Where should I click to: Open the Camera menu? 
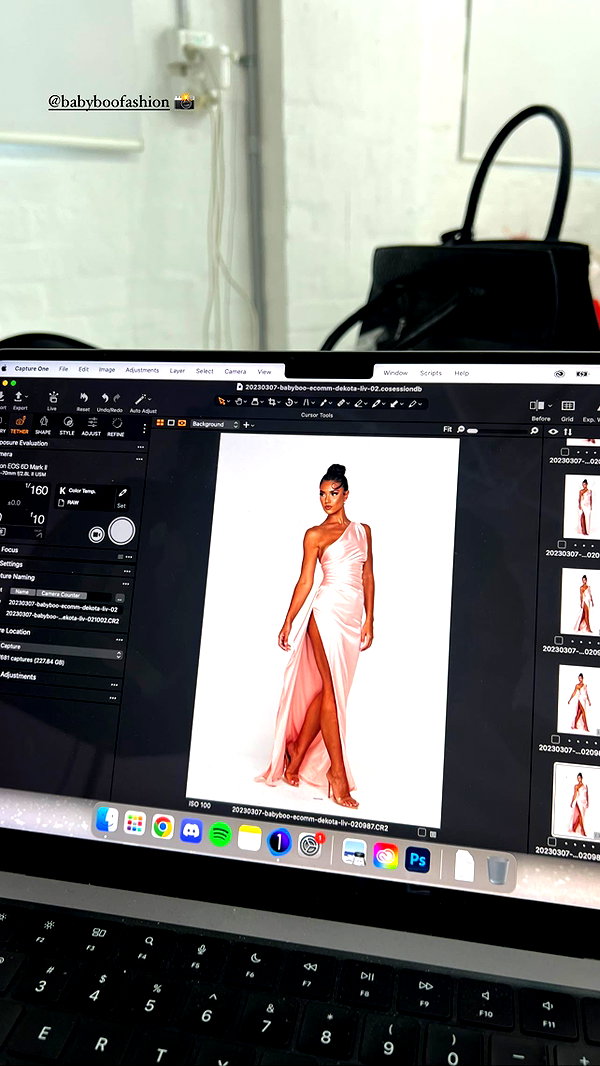pos(235,371)
